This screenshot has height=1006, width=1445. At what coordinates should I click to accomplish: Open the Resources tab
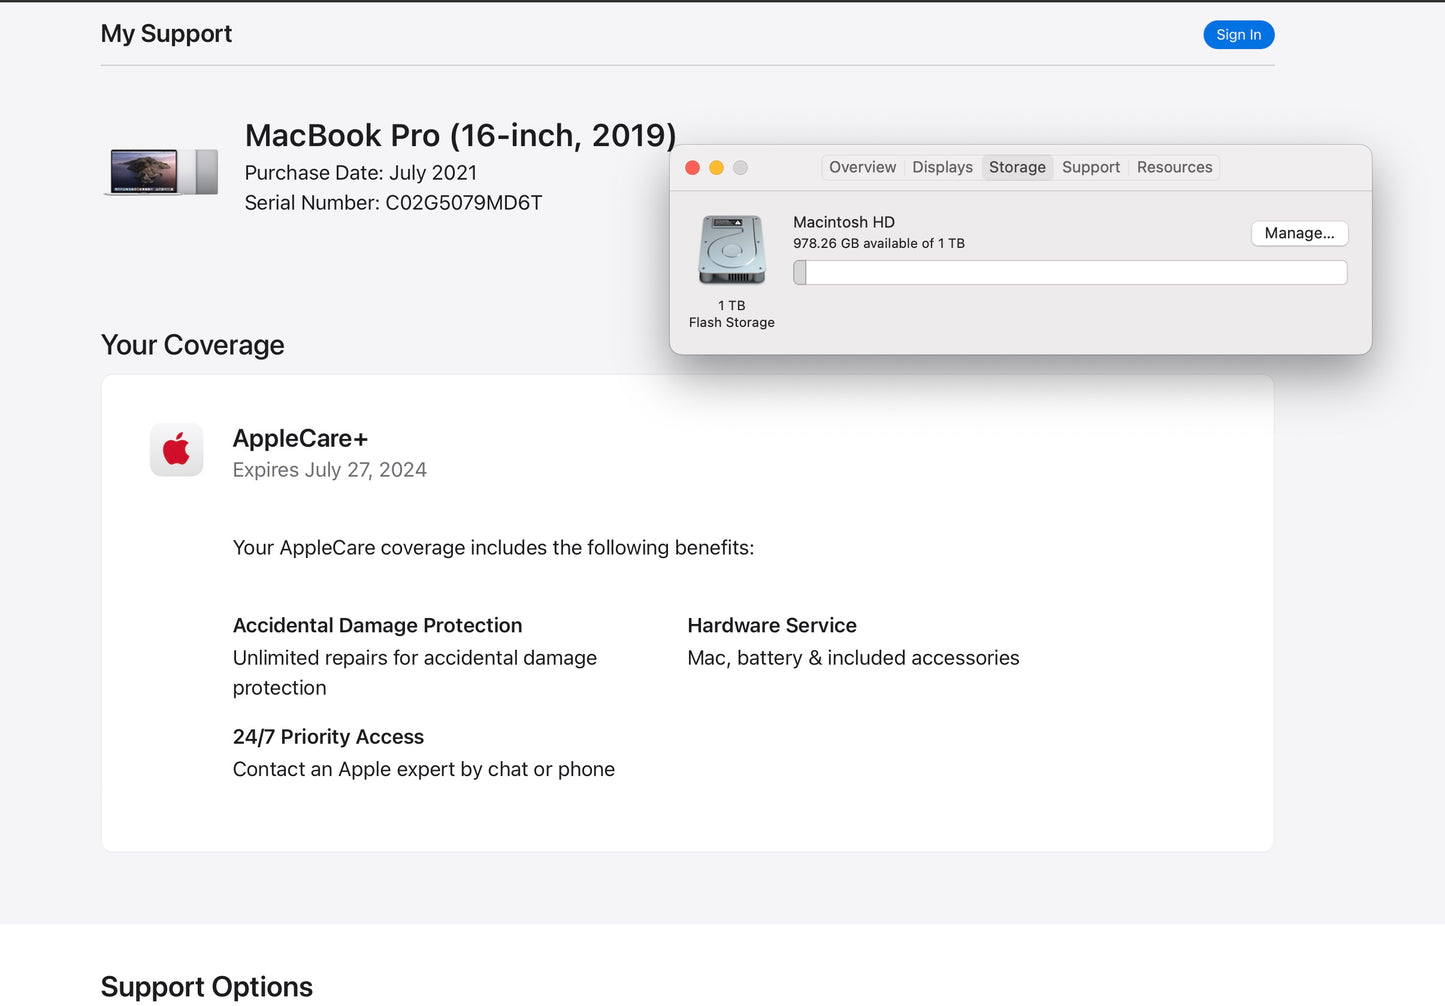(1174, 167)
